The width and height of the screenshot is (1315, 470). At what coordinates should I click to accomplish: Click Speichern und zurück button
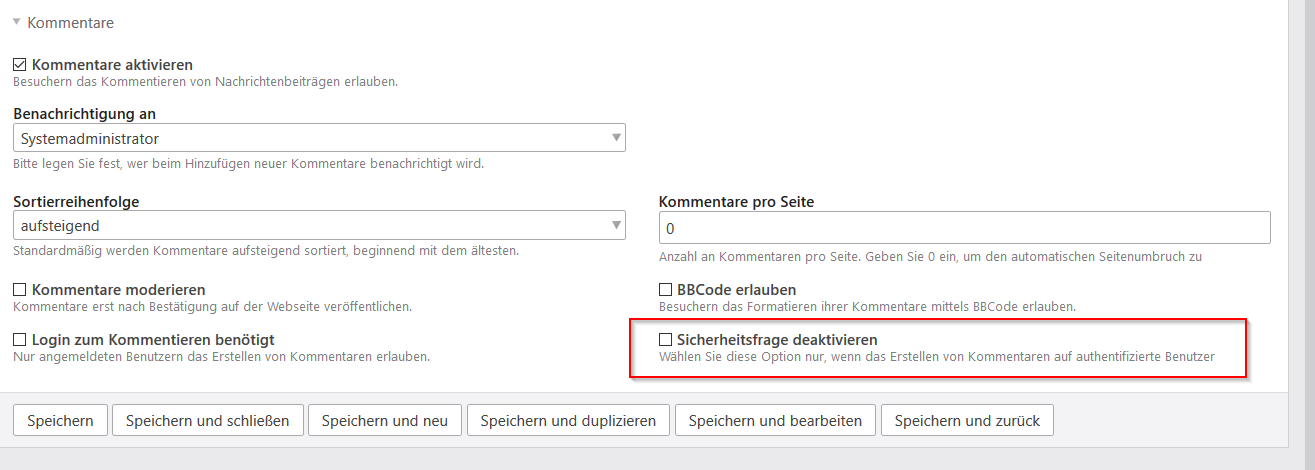point(967,421)
